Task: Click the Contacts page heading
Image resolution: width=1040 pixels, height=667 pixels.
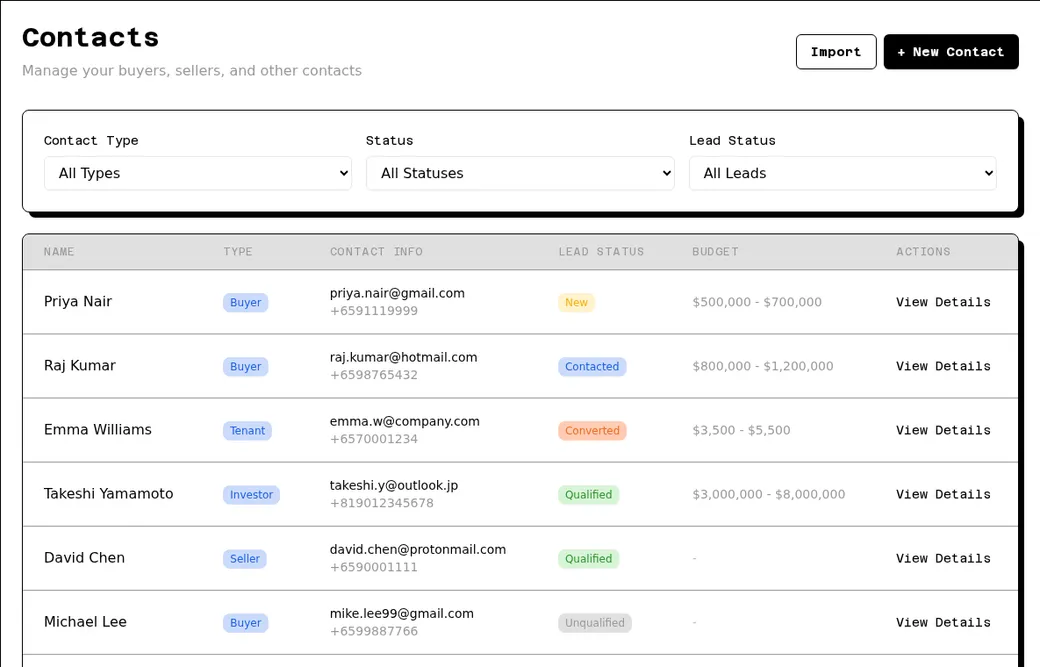Action: [90, 38]
